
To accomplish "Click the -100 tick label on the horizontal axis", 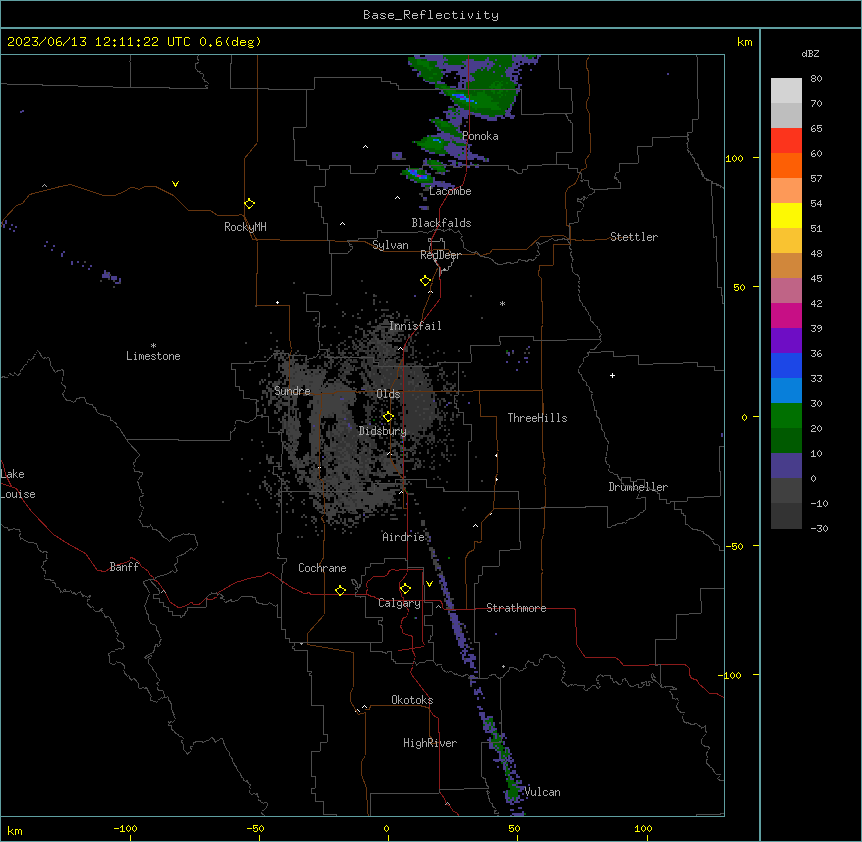I will tap(125, 828).
